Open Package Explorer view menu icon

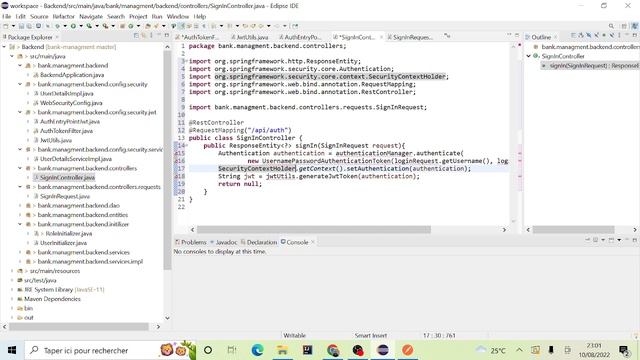151,36
